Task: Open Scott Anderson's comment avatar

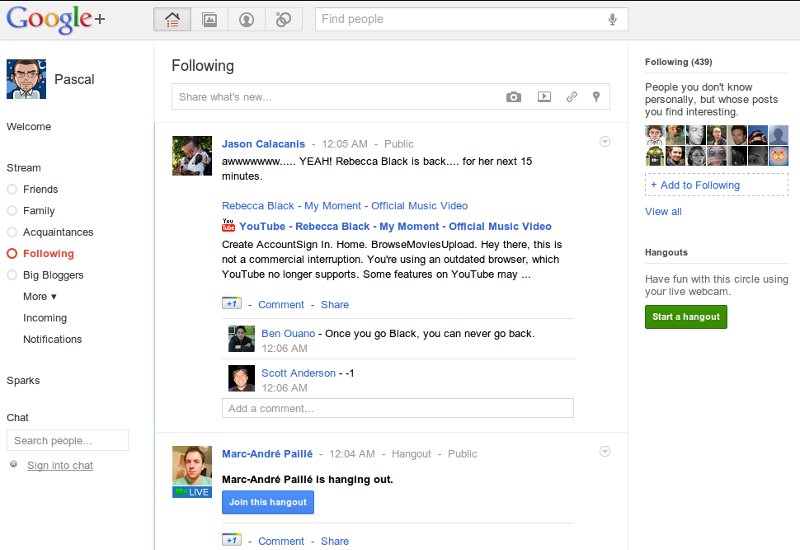Action: point(241,378)
